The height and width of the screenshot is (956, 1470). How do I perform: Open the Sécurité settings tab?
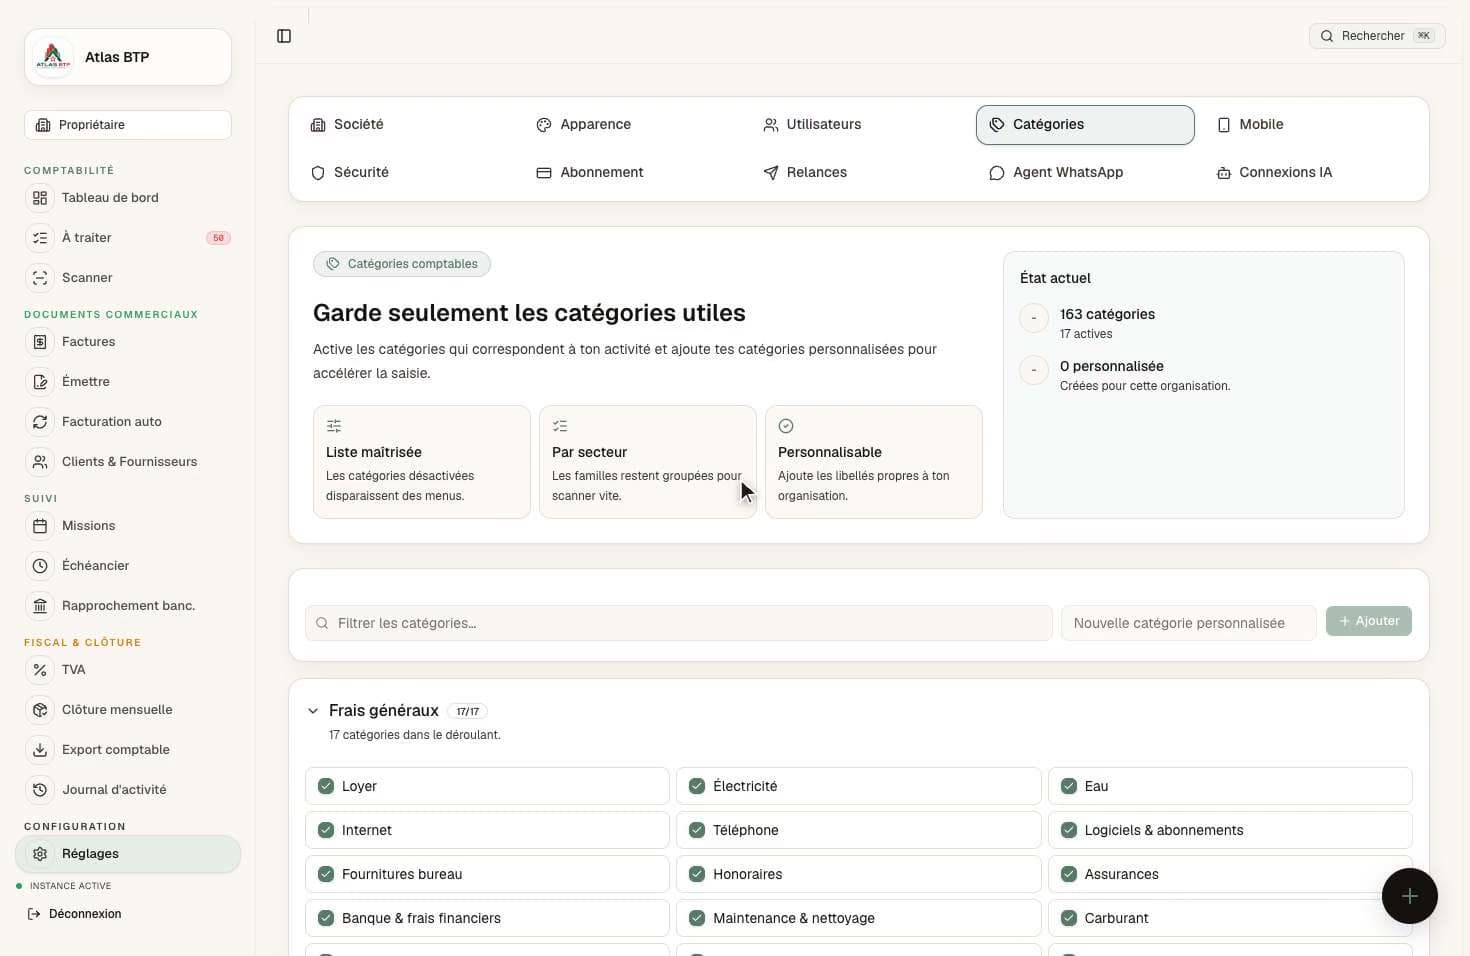coord(407,173)
